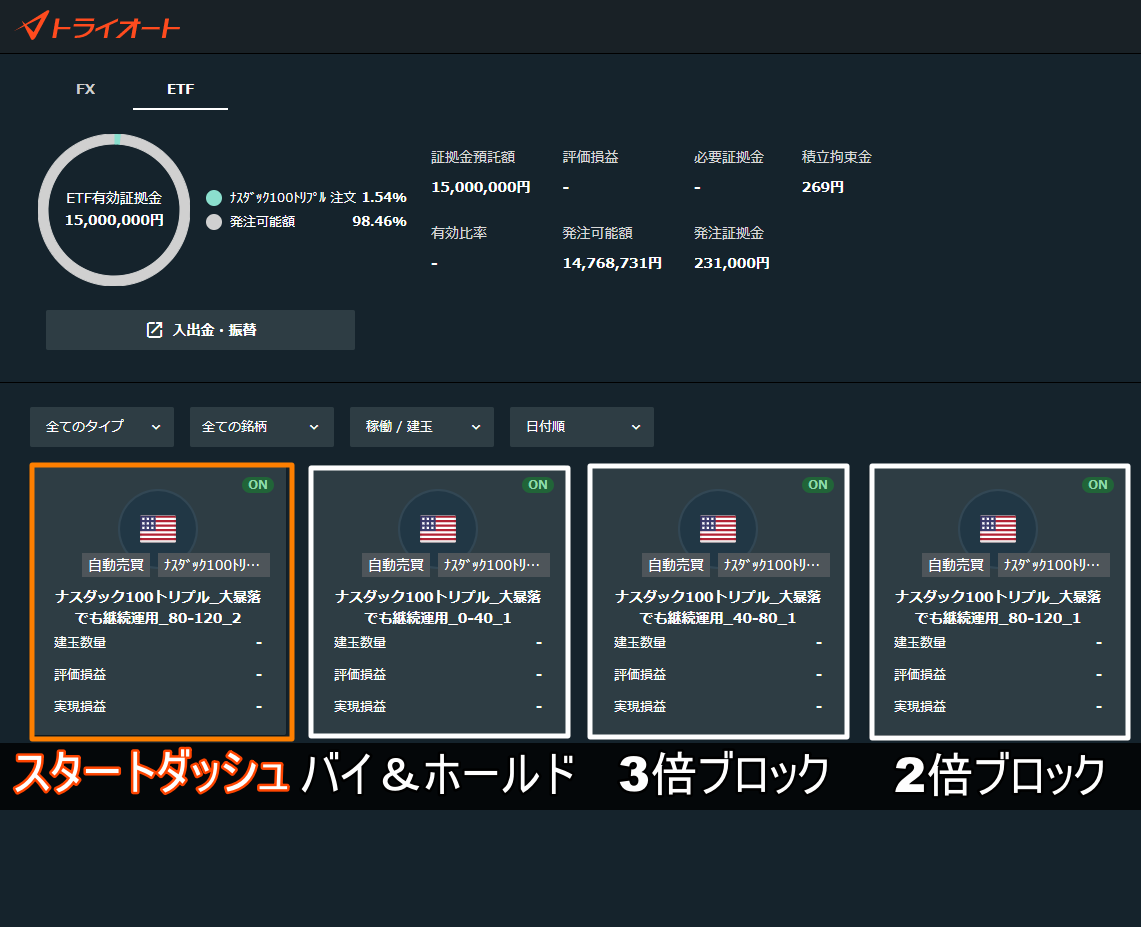Click 建玉数量 row on 0-40_1 card

click(x=438, y=642)
